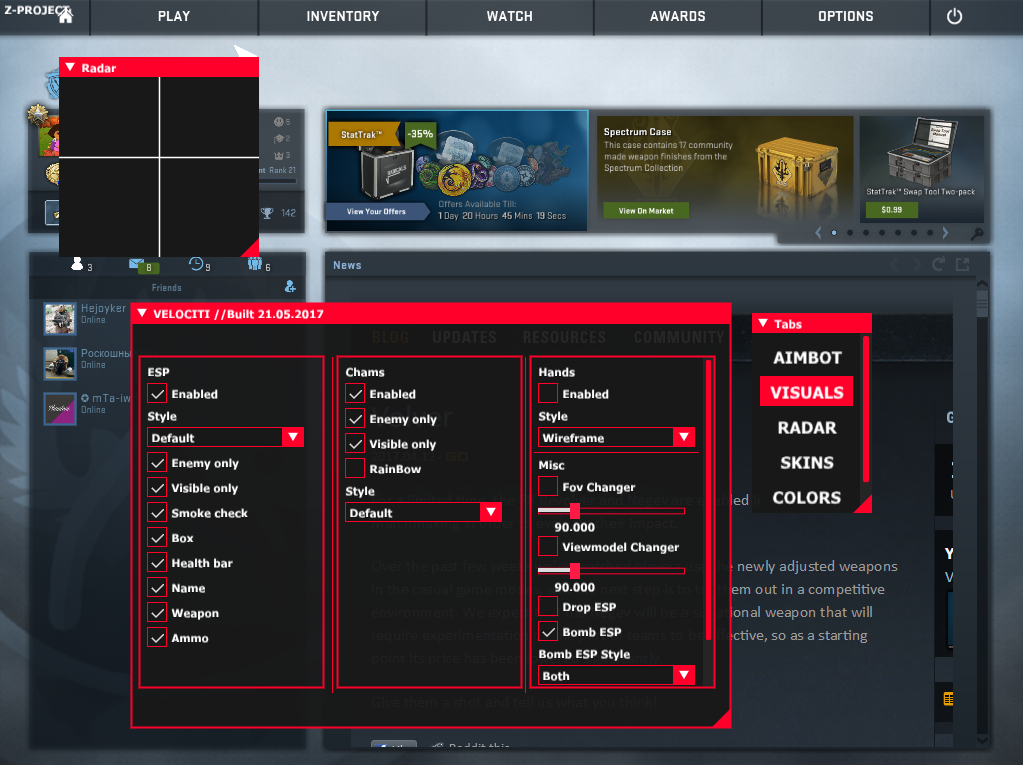This screenshot has width=1023, height=765.
Task: Click the add friend icon
Action: 290,286
